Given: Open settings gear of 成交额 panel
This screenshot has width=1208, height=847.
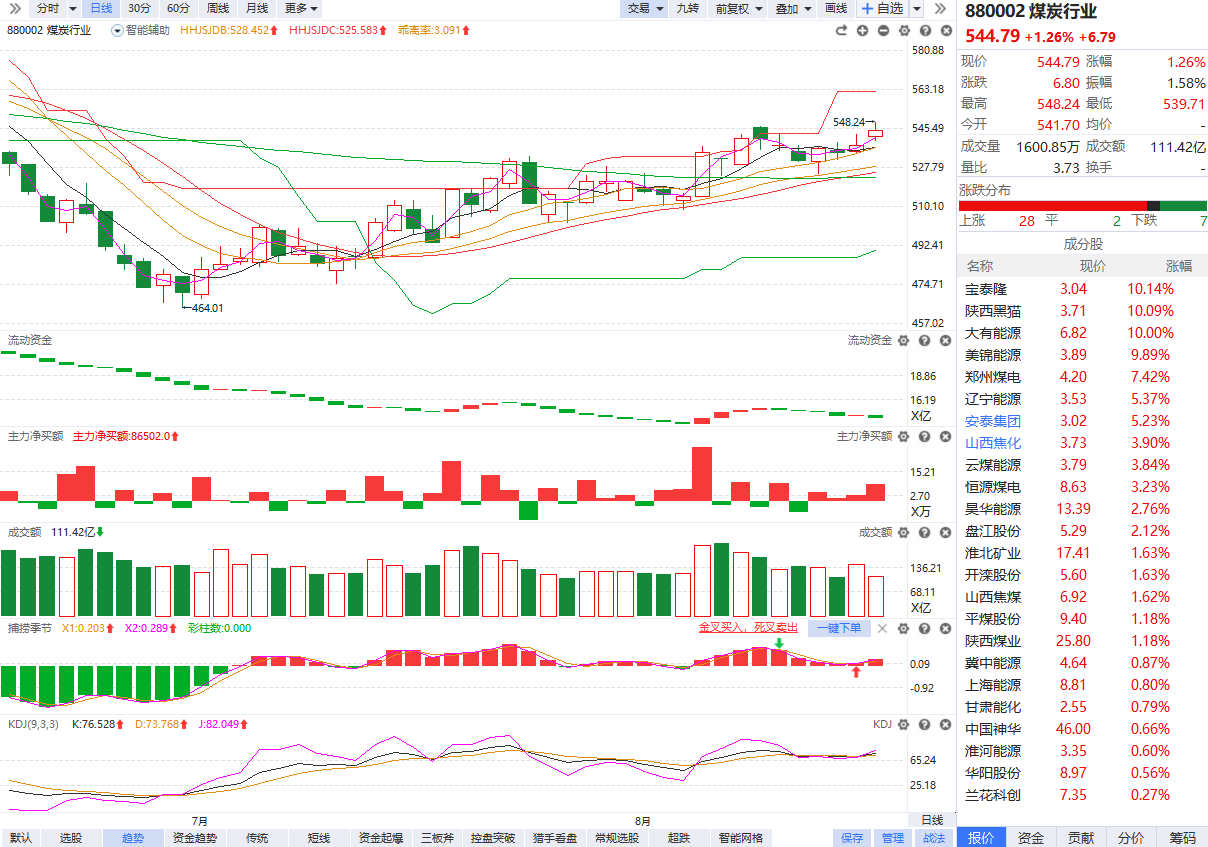Looking at the screenshot, I should click(x=903, y=533).
